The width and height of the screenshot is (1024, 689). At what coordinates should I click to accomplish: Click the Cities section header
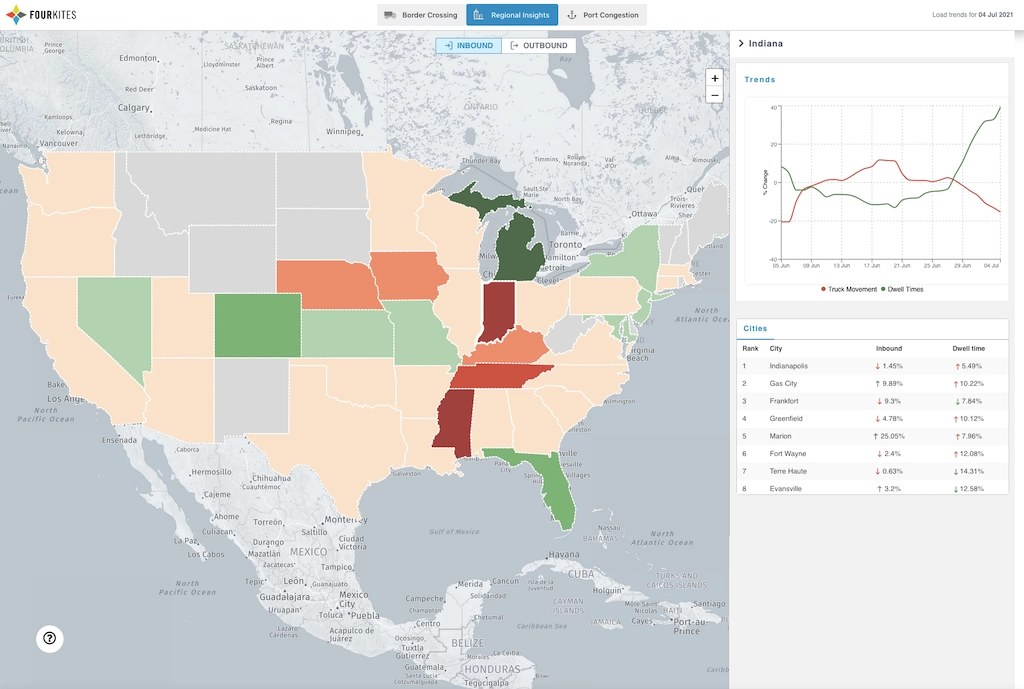coord(756,328)
